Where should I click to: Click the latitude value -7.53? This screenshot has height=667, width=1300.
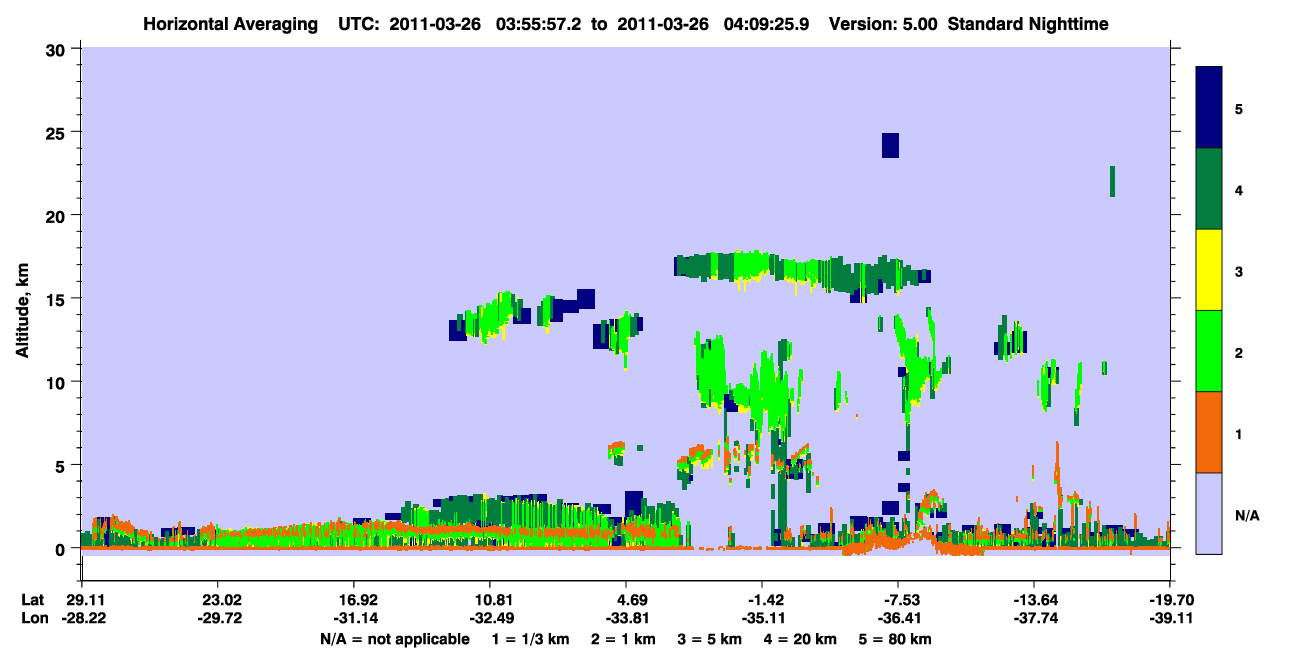(898, 600)
